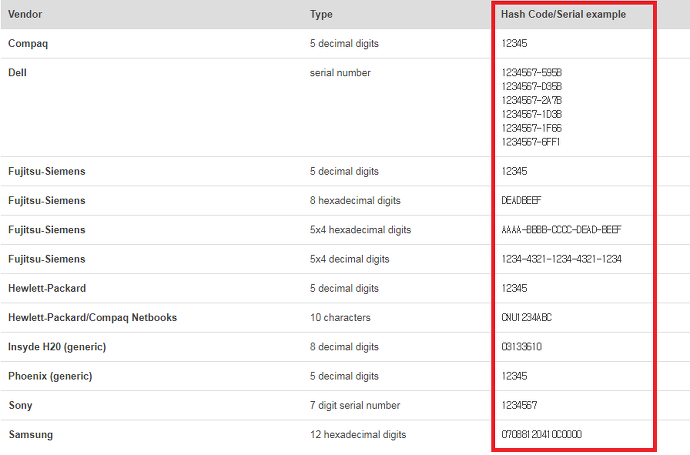Select the Sony vendor cell

pos(20,405)
